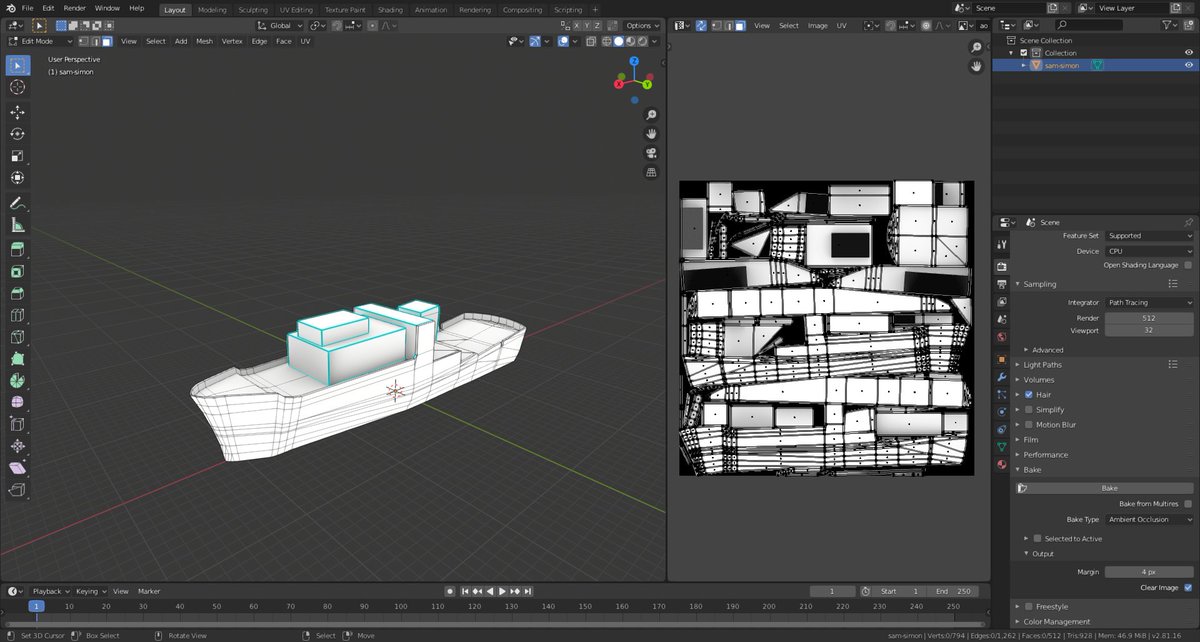Switch to UV Editing workspace tab
The height and width of the screenshot is (642, 1200).
click(x=296, y=9)
